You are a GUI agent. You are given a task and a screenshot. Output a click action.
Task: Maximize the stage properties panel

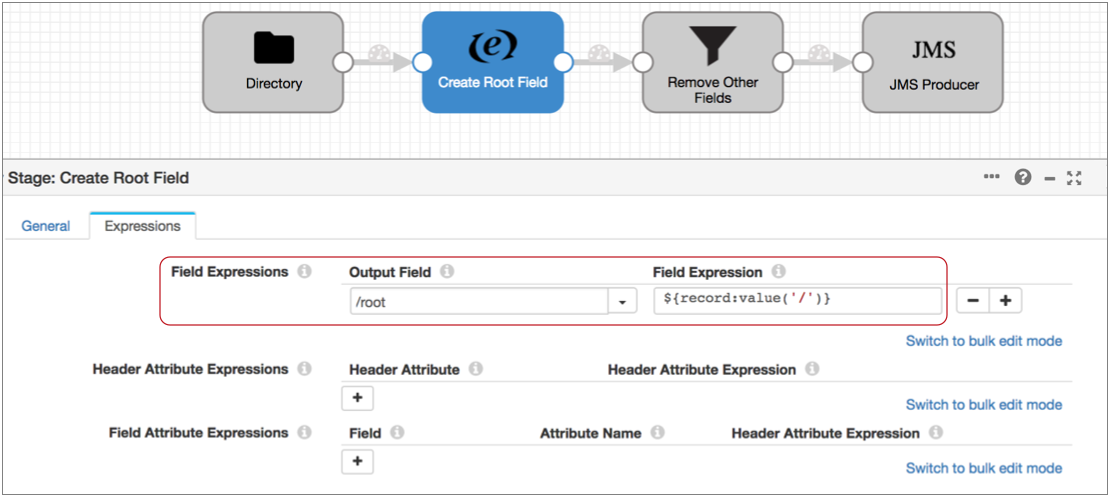point(1075,178)
